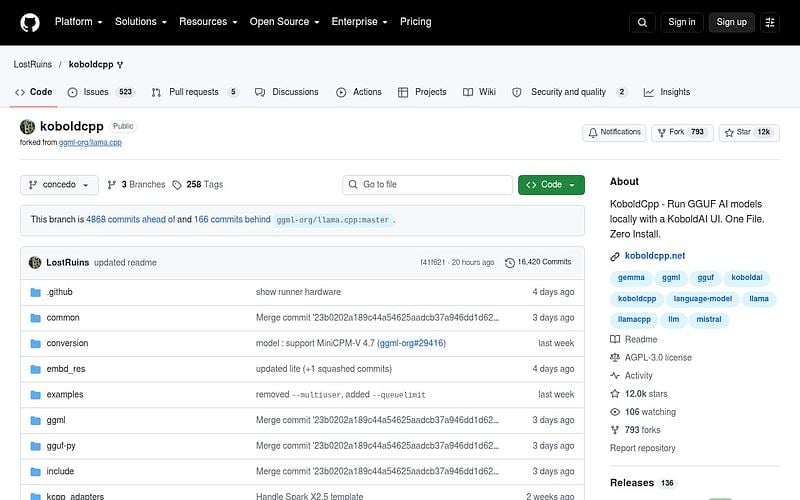The image size is (800, 500).
Task: Open the Wiki tab
Action: tap(479, 92)
